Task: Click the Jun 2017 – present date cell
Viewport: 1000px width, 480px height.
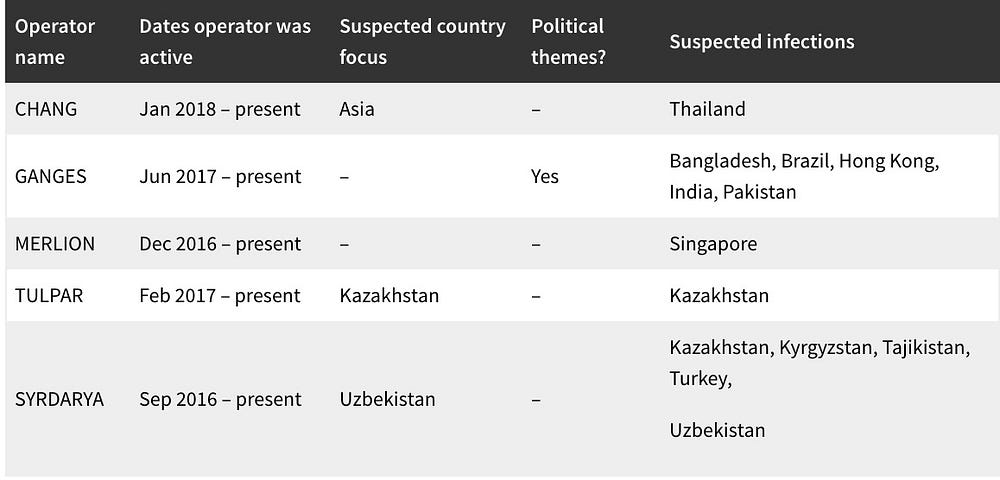Action: click(220, 177)
